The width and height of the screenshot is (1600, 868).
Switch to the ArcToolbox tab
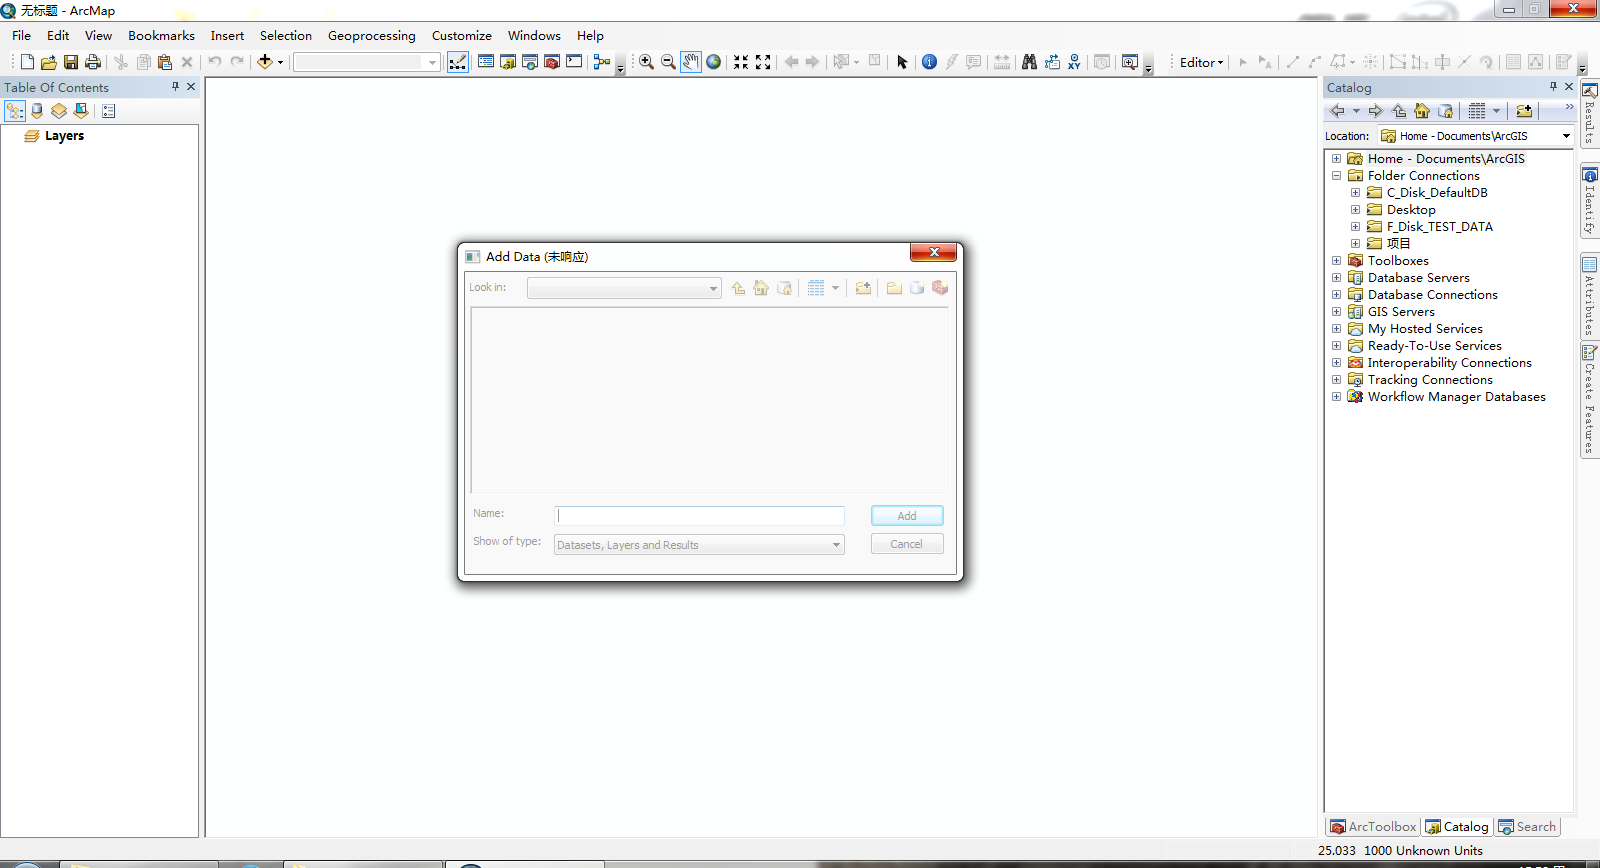1373,827
